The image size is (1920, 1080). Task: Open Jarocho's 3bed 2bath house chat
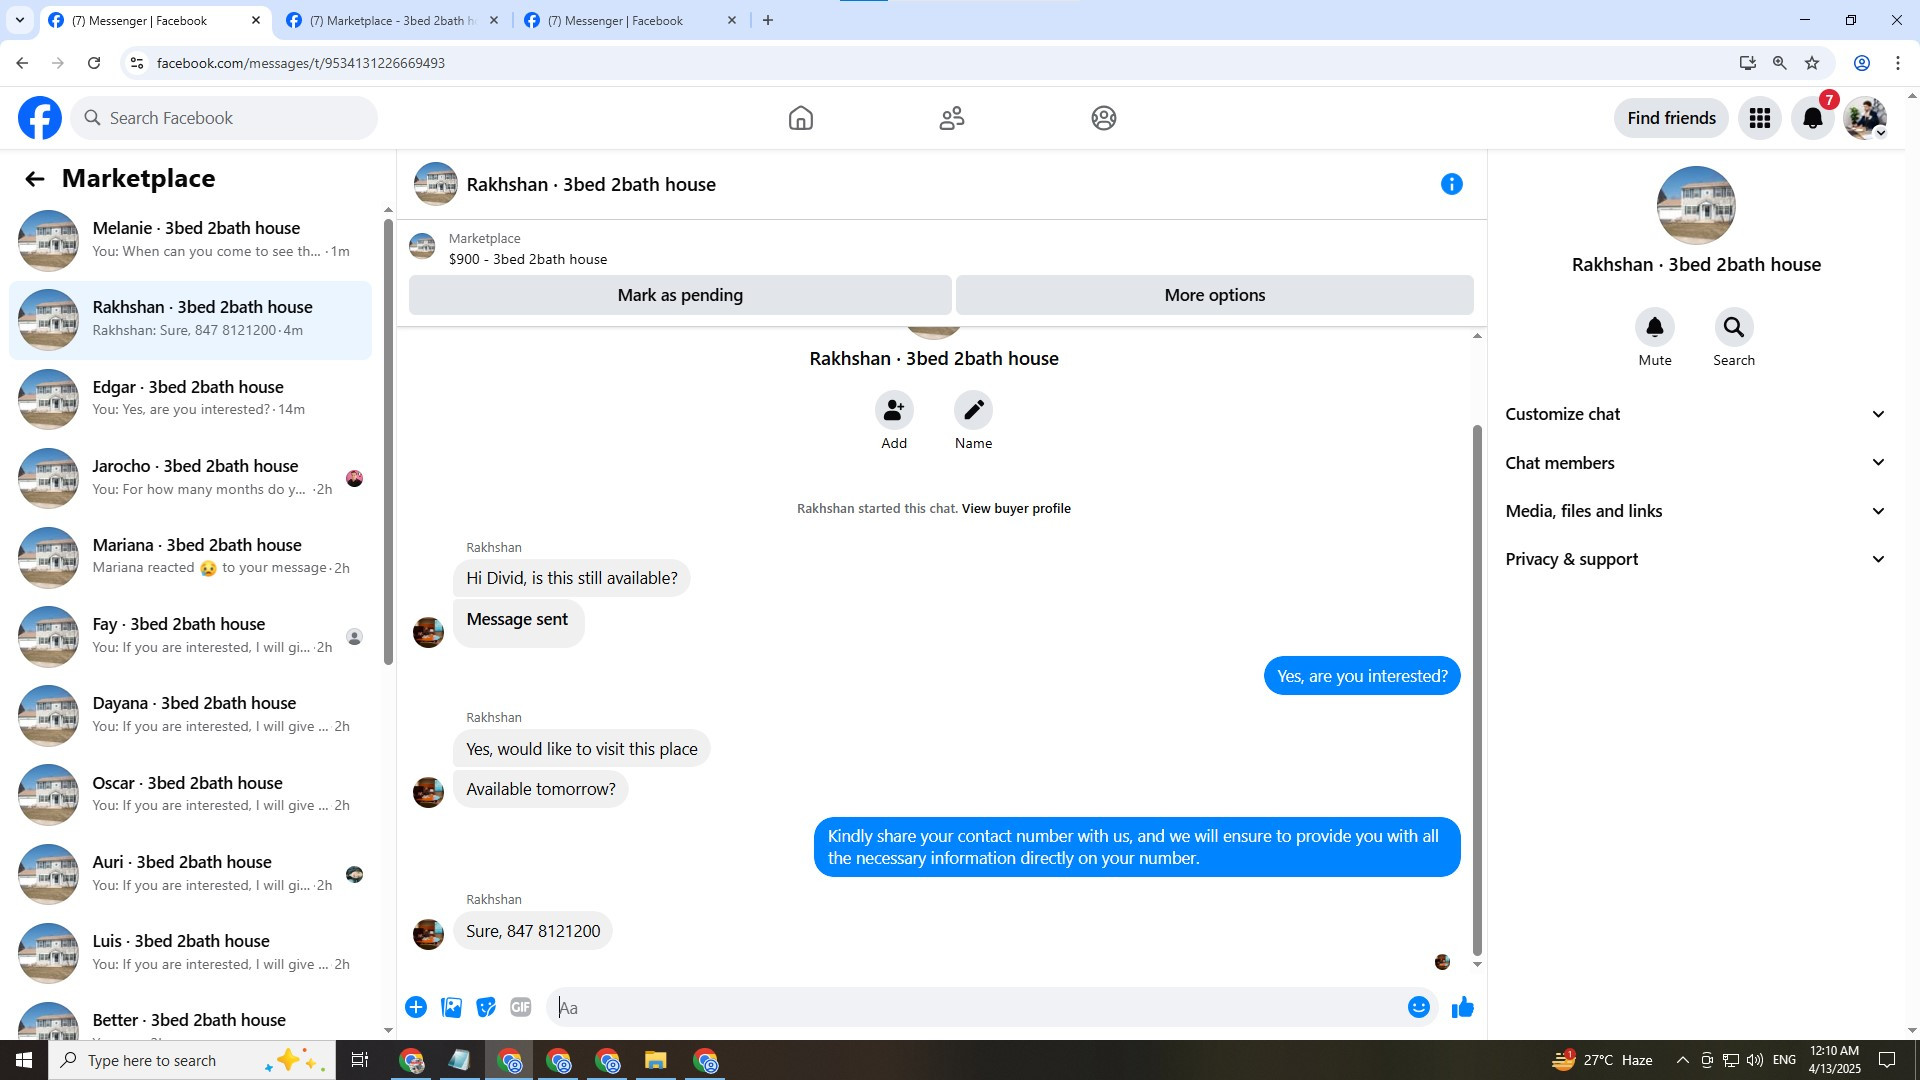190,478
